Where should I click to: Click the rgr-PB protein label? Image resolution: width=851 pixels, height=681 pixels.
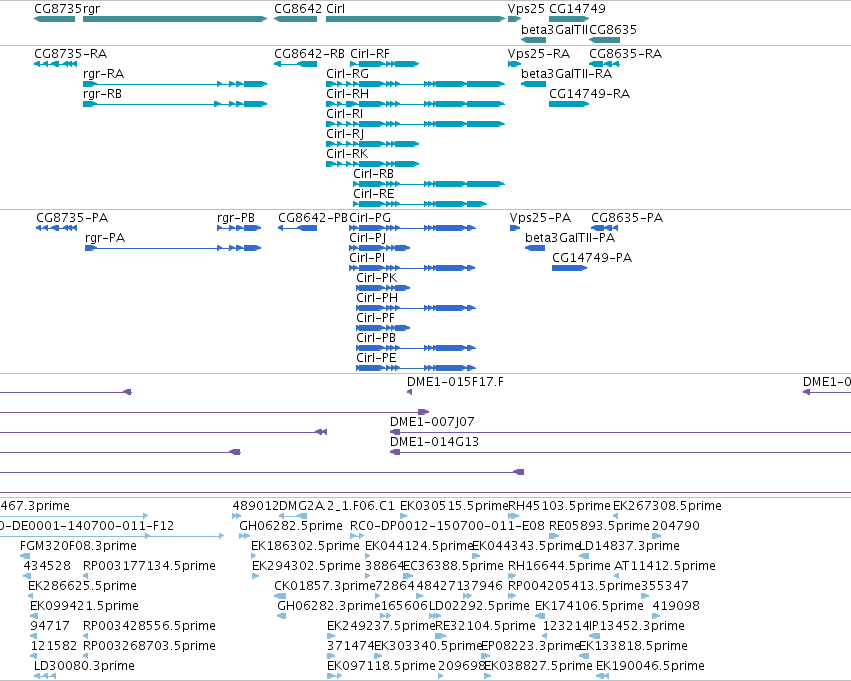tap(236, 218)
